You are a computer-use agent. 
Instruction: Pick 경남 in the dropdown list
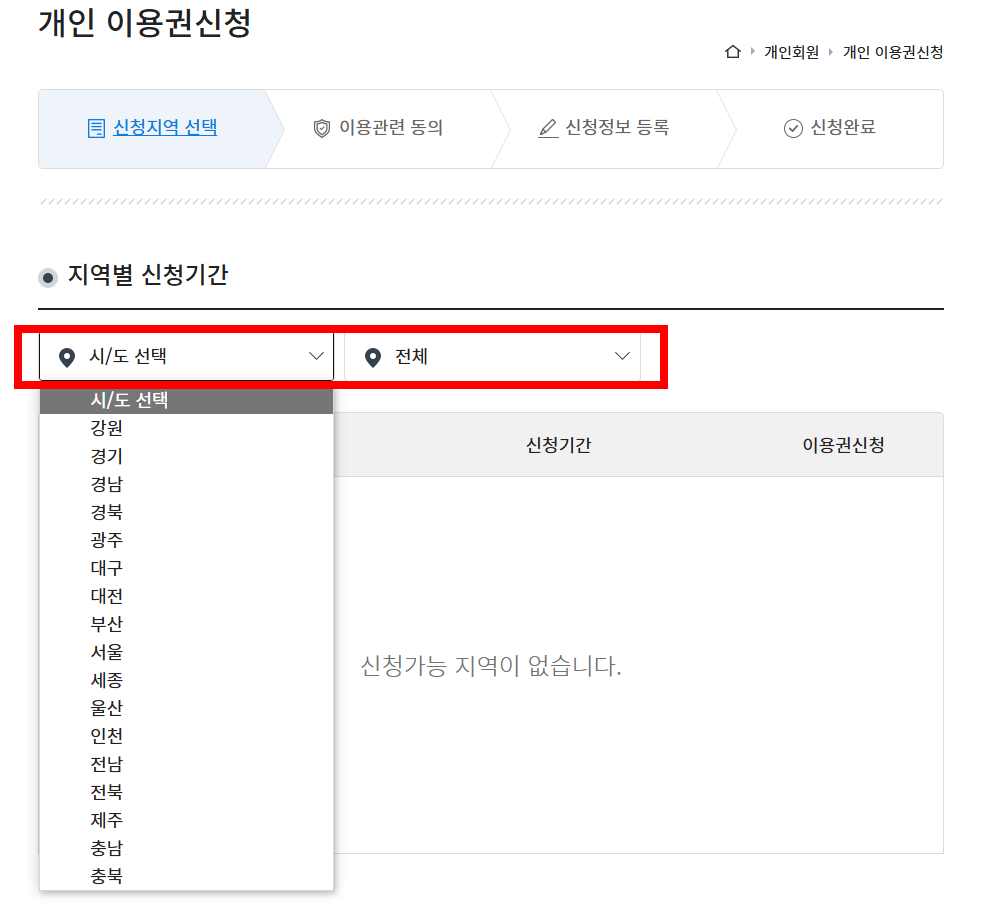pyautogui.click(x=186, y=484)
